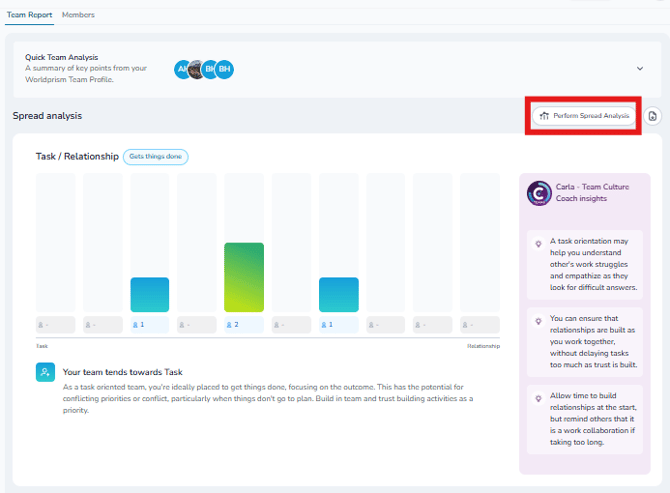Viewport: 670px width, 493px height.
Task: Select the tall green bar in chart
Action: (x=244, y=277)
